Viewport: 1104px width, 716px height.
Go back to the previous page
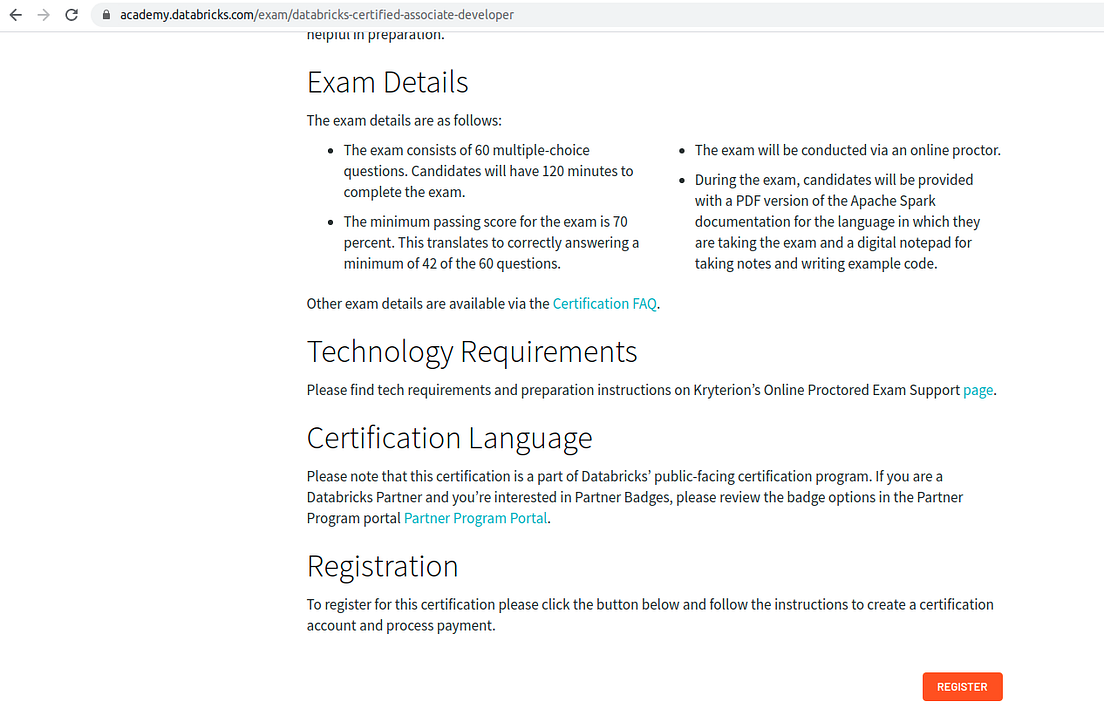coord(15,15)
